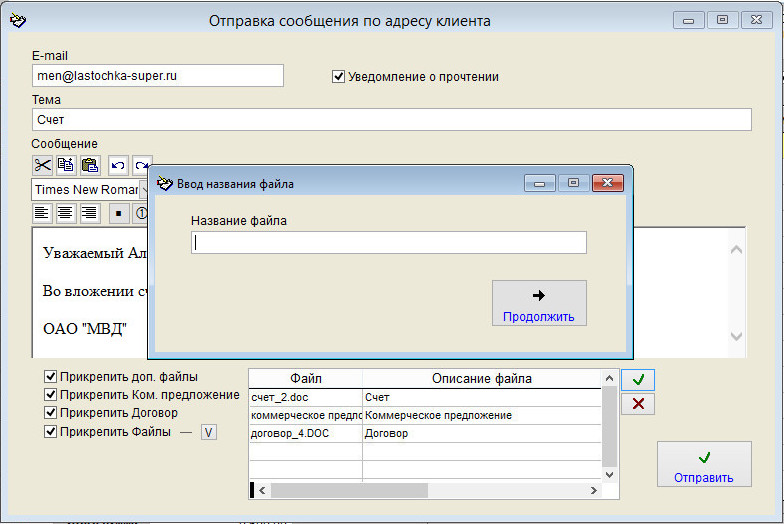Click the Cut scissors icon

pyautogui.click(x=42, y=165)
